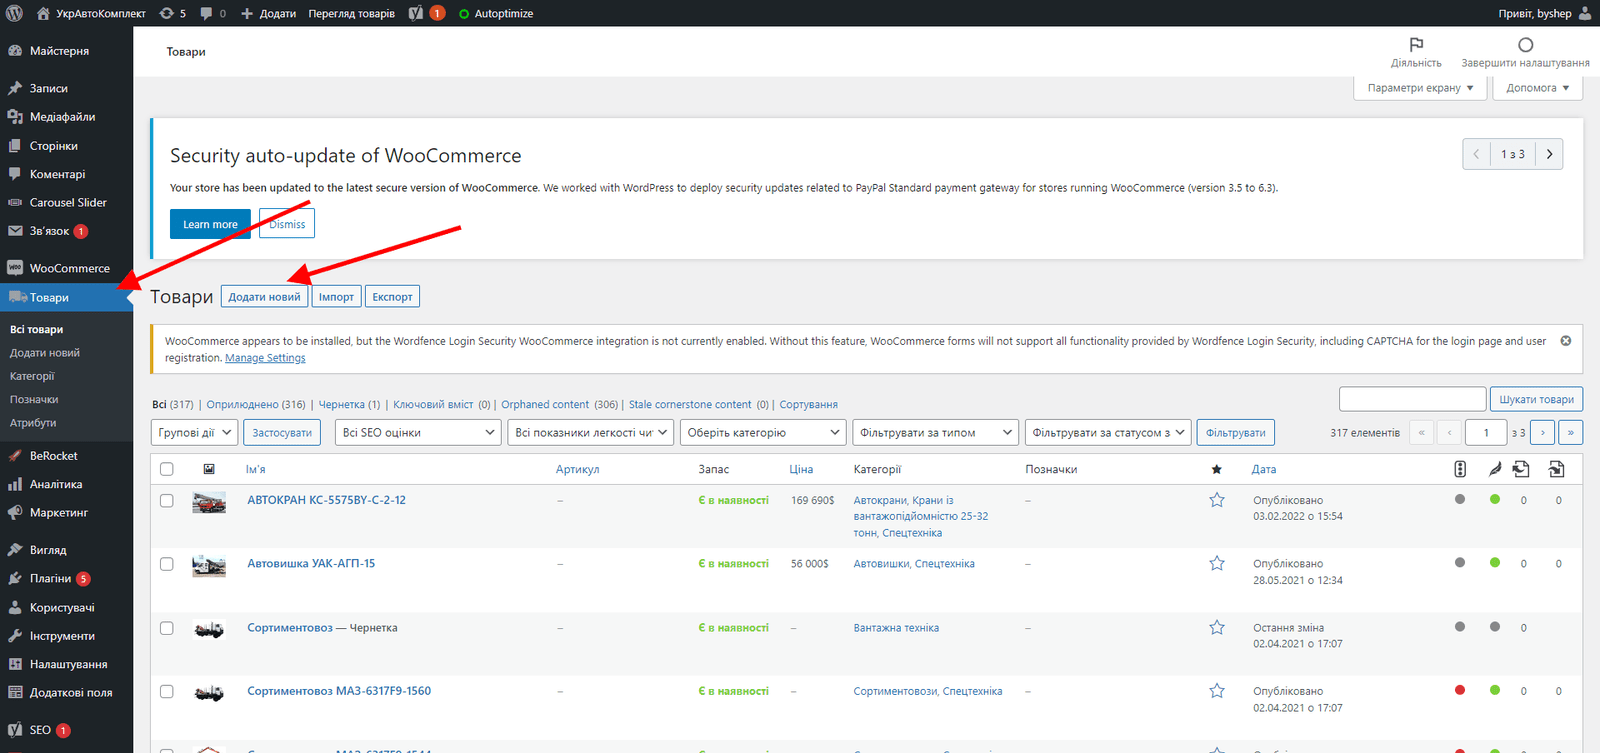Open thumbnail of АВТОКРАН КС-5575BY-C-2-12
This screenshot has height=753, width=1600.
(x=209, y=502)
